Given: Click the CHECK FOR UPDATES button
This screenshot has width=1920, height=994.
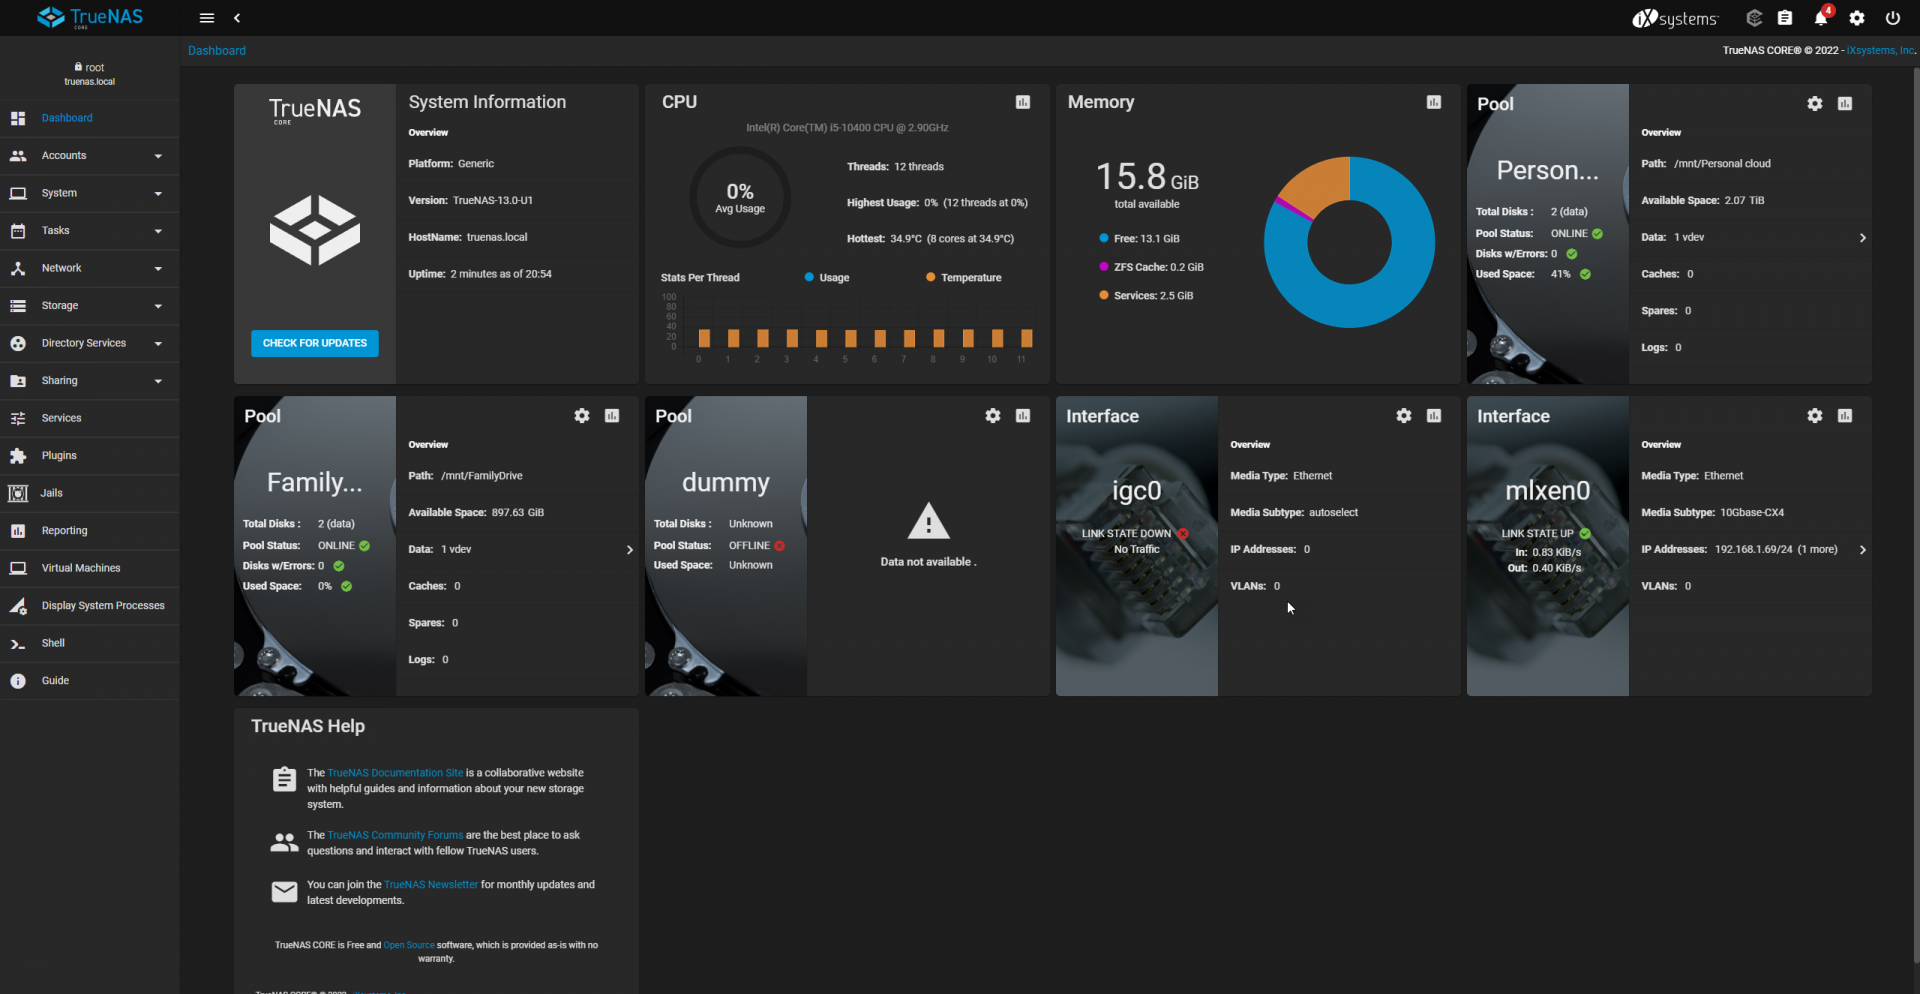Looking at the screenshot, I should click(315, 343).
